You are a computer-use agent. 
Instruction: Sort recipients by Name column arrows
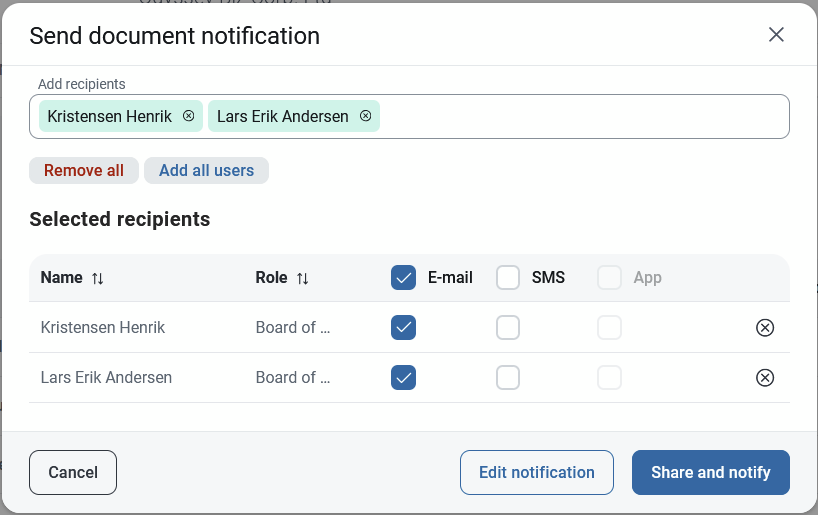pyautogui.click(x=98, y=278)
